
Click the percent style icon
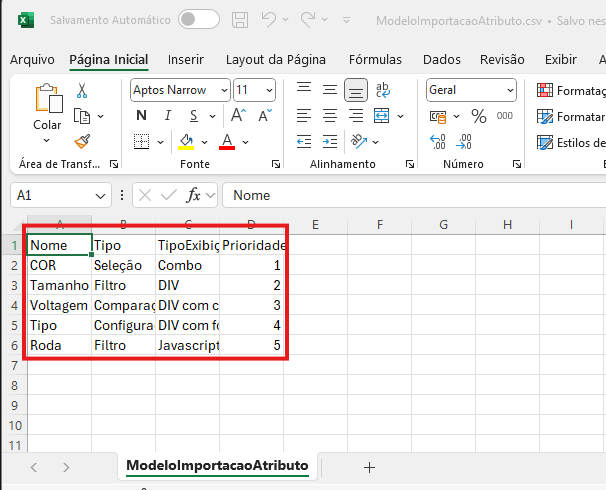478,115
